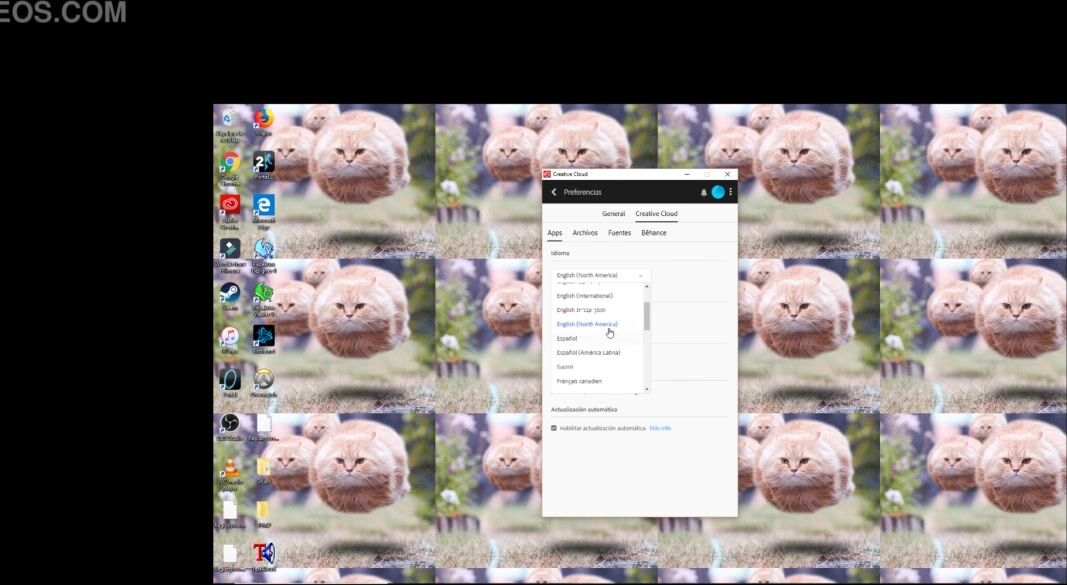The image size is (1067, 585).
Task: Open notifications bell in Creative Cloud
Action: 704,192
